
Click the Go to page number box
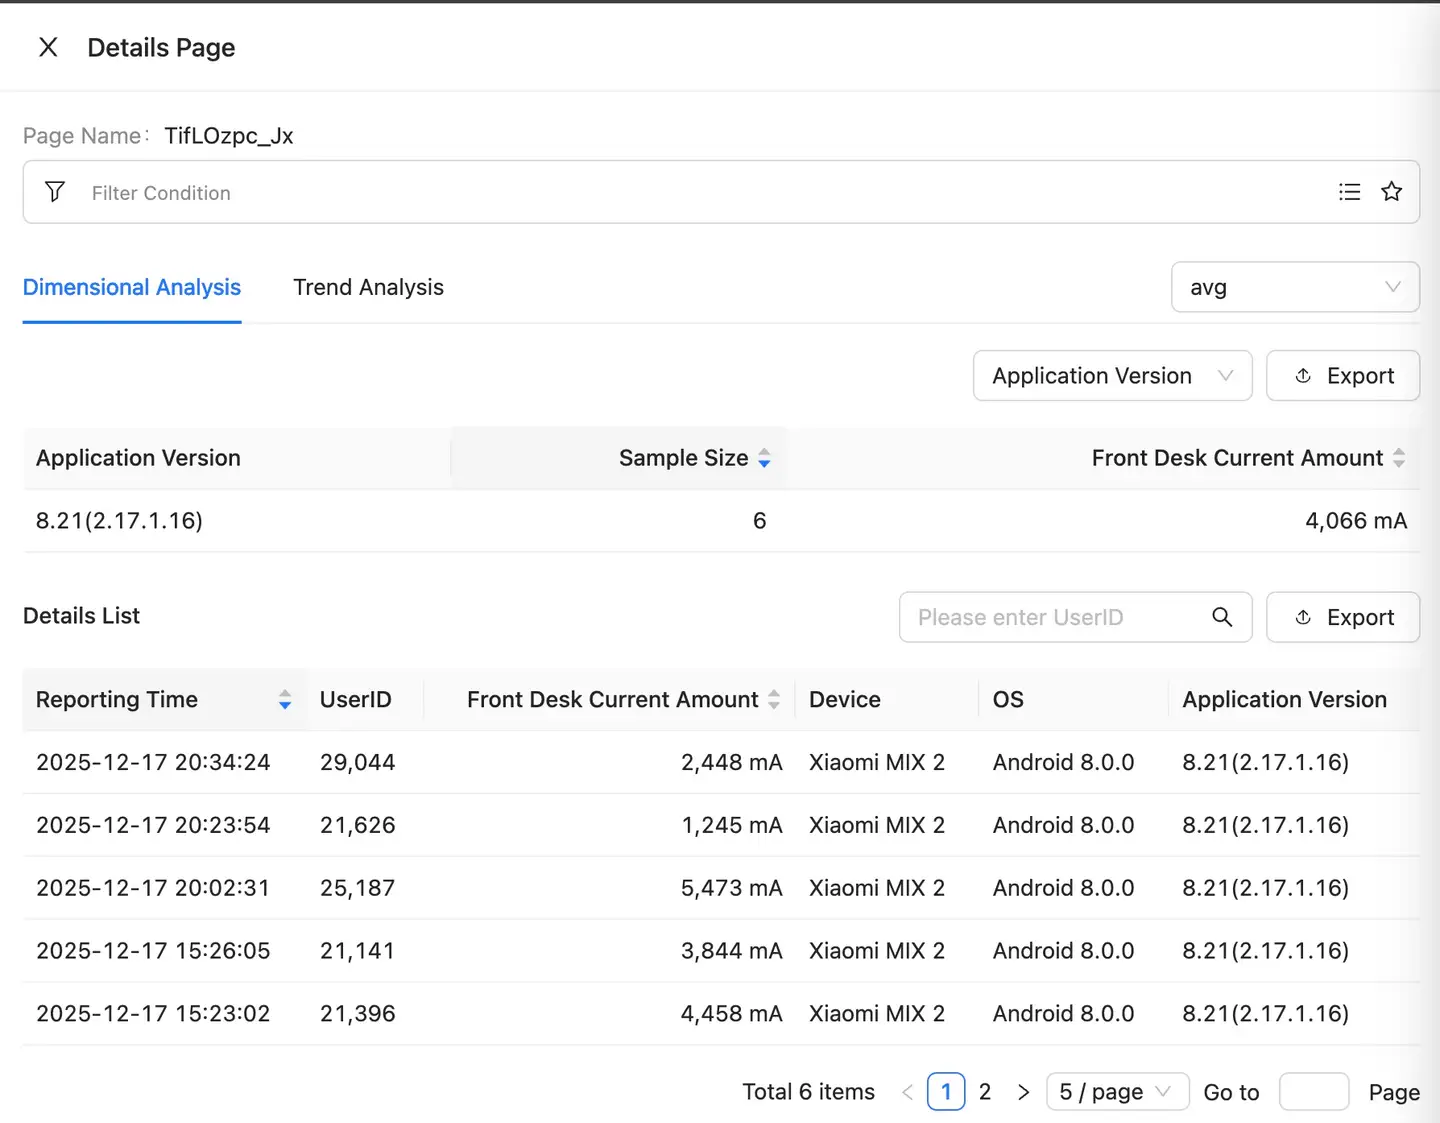pos(1313,1092)
